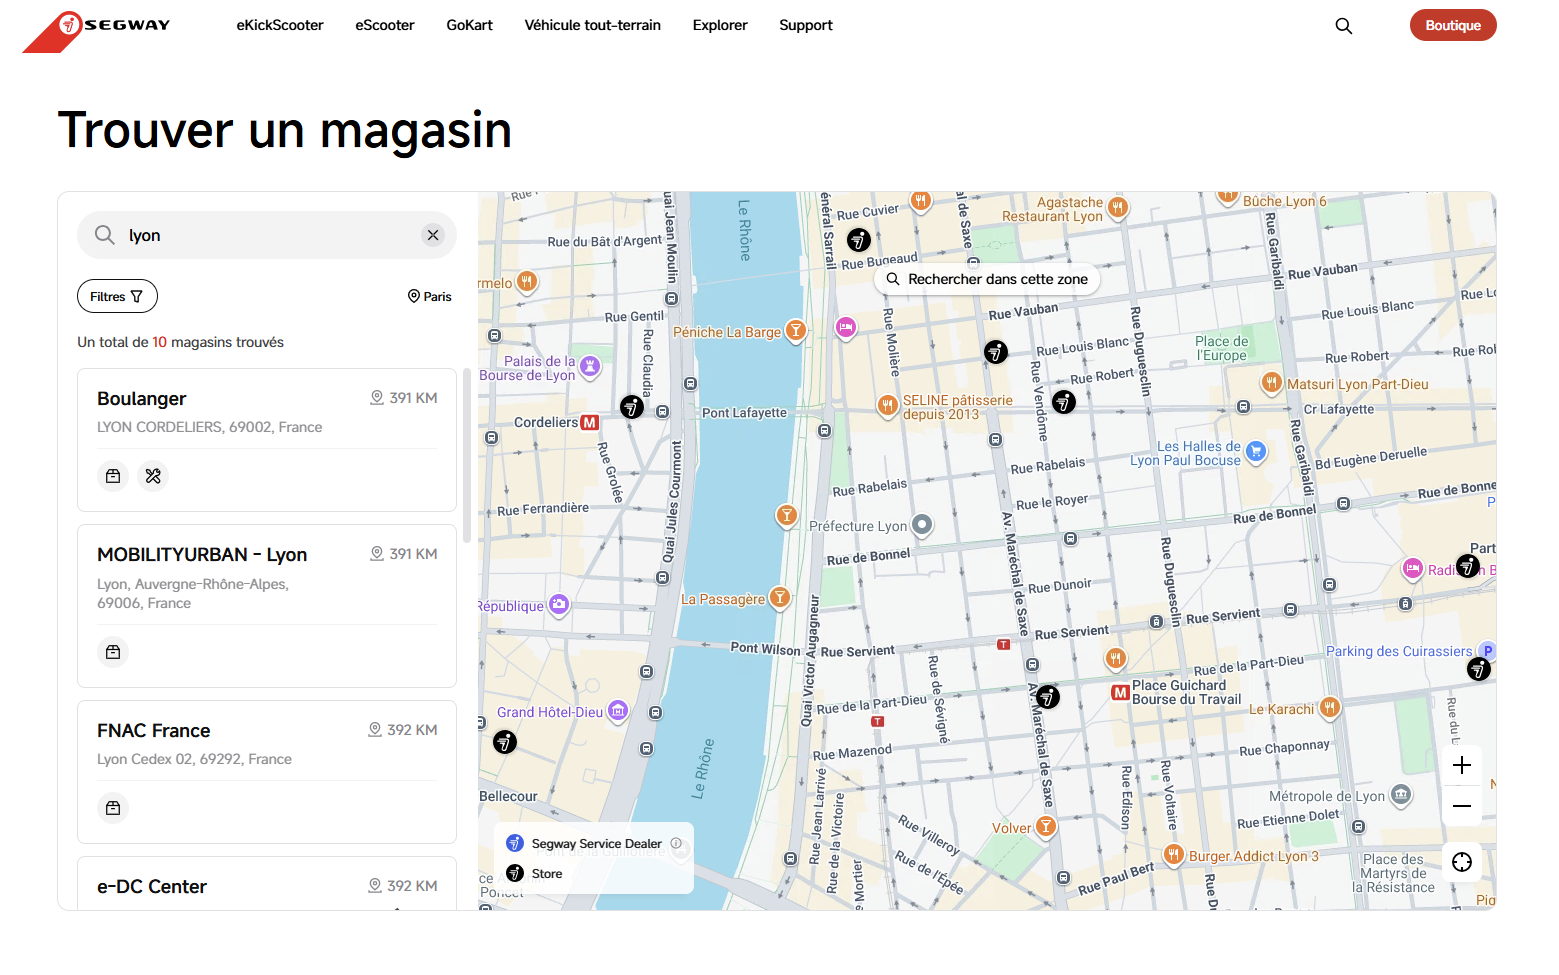Viewport: 1559px width, 975px height.
Task: Open the eScooter menu
Action: click(x=385, y=25)
